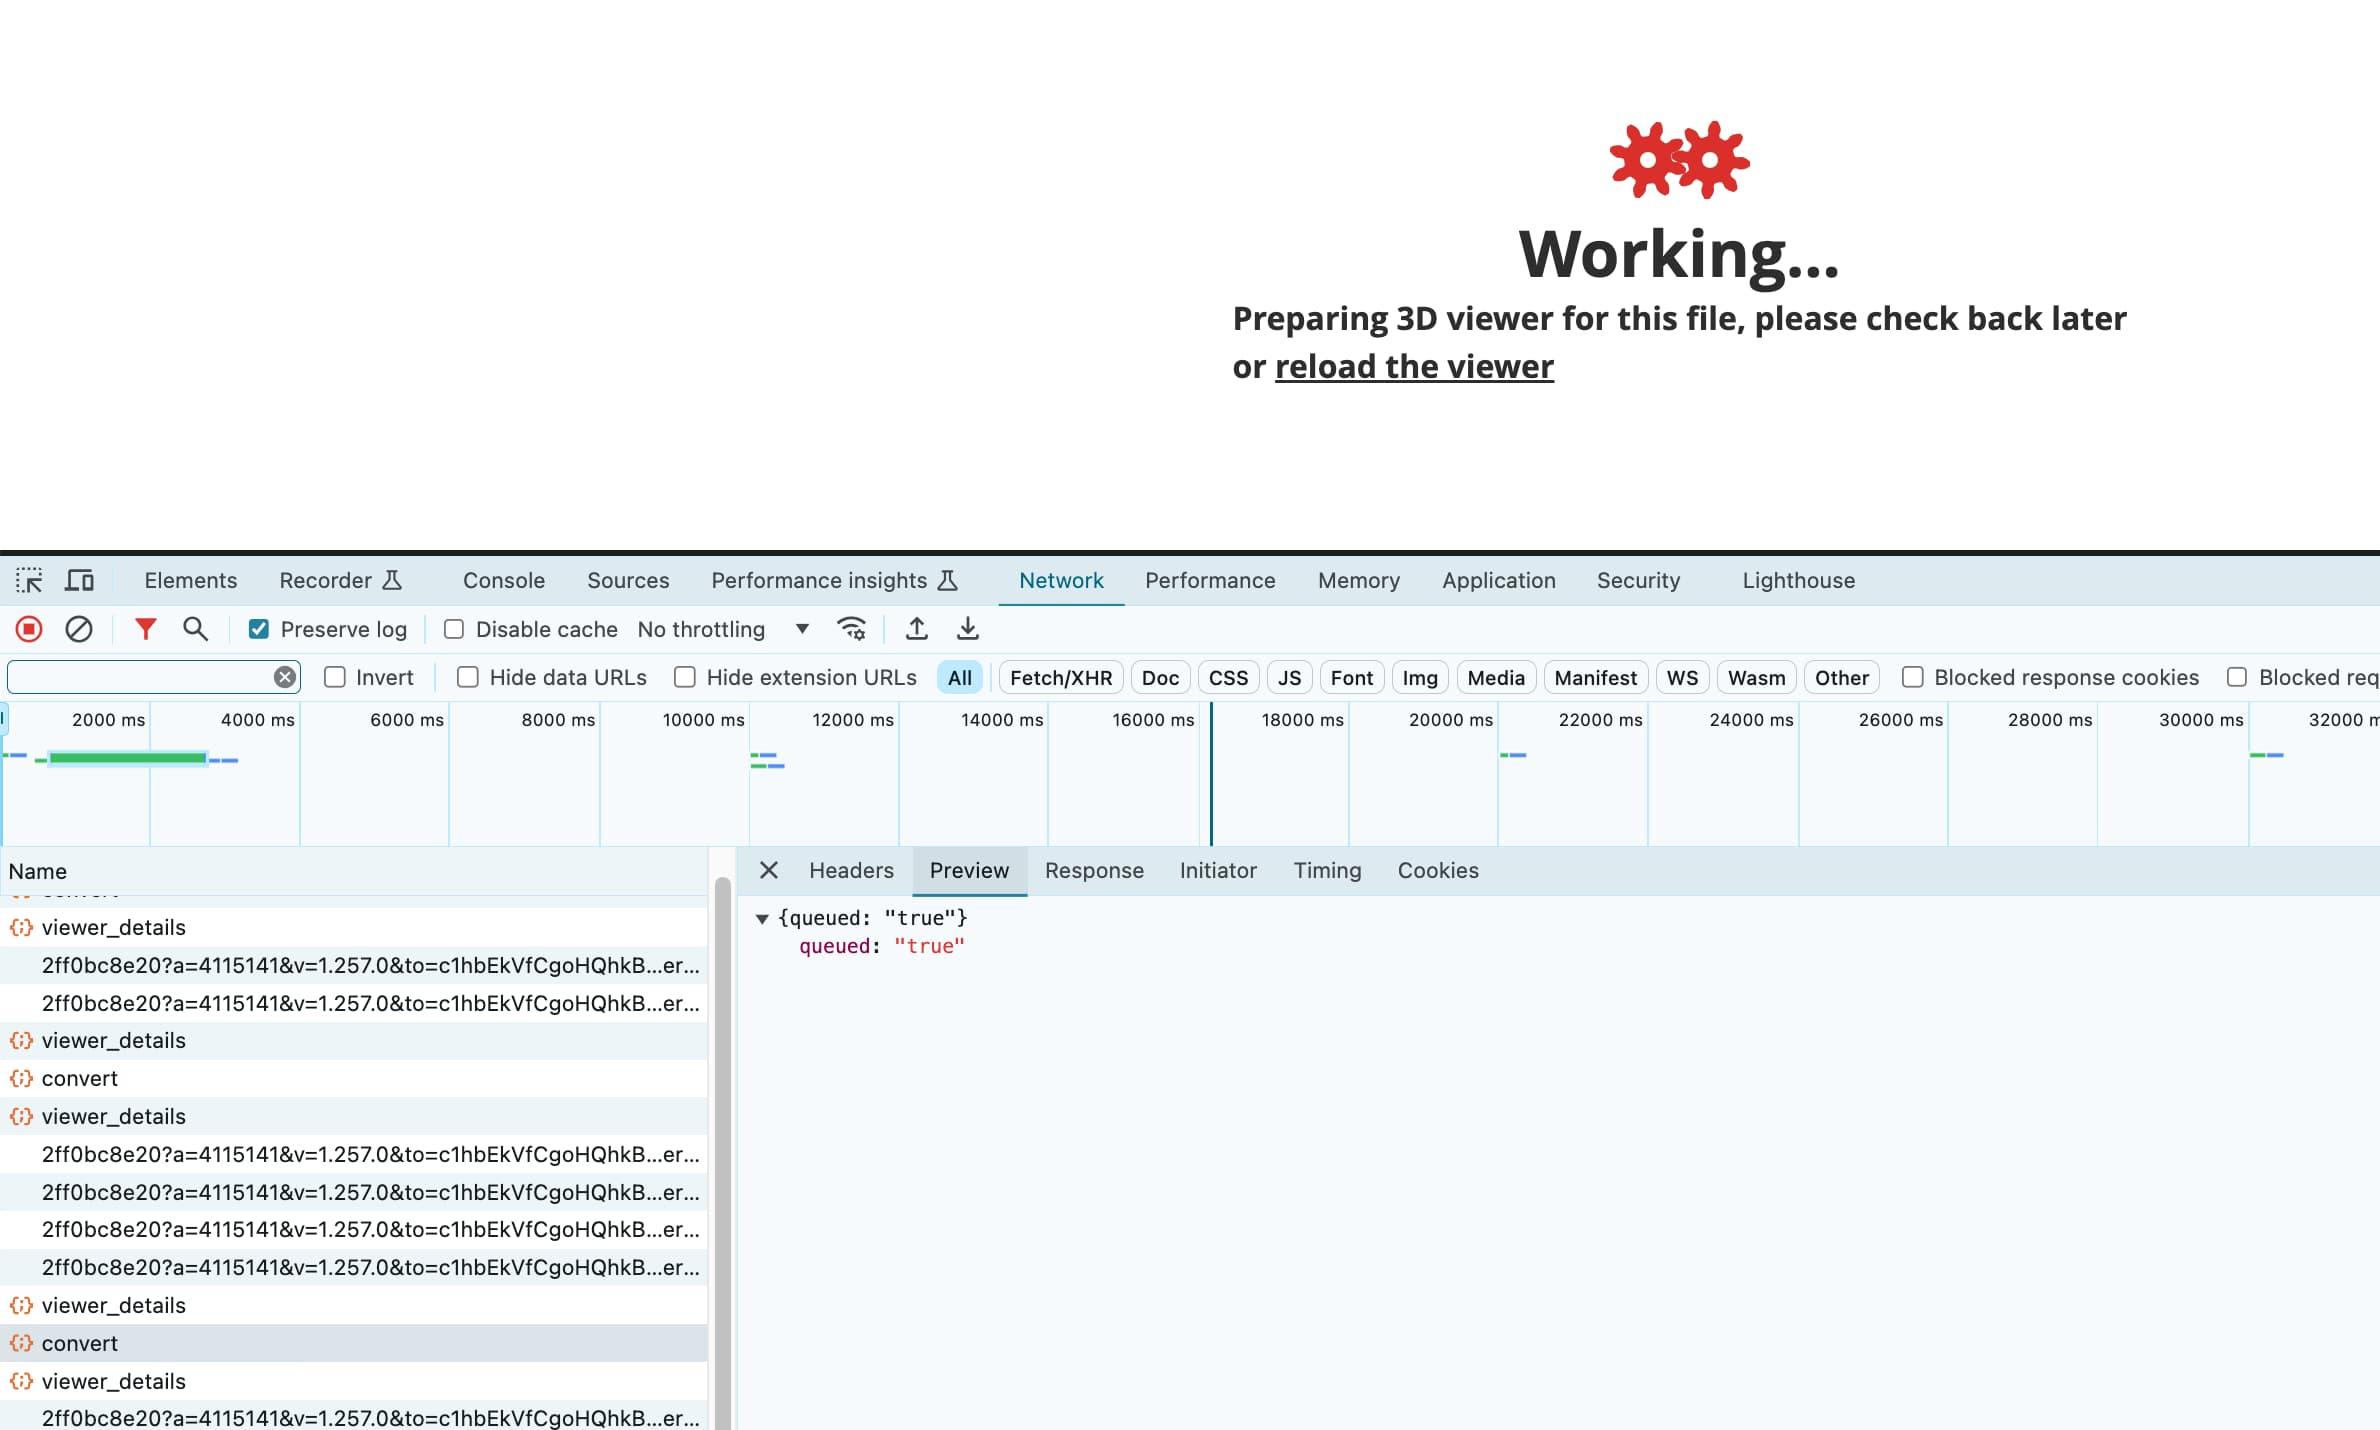Close the request details pane

[x=768, y=870]
